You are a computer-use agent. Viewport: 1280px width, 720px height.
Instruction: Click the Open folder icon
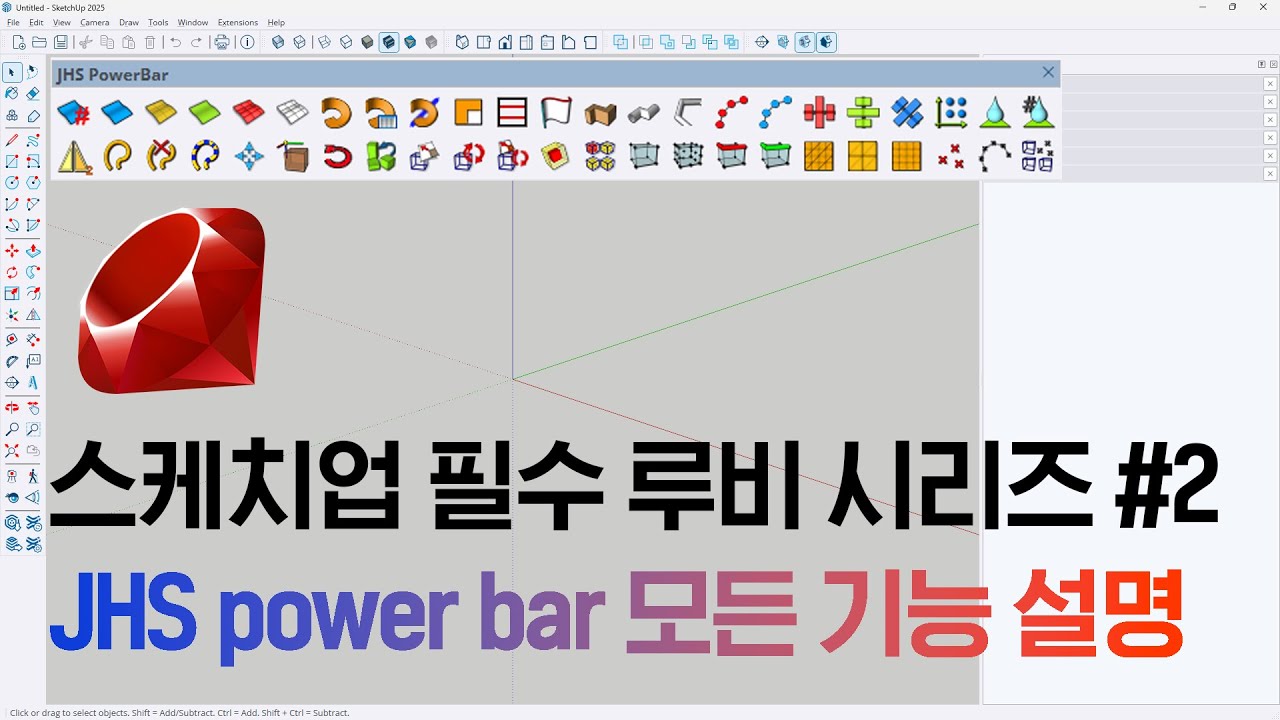pyautogui.click(x=40, y=42)
